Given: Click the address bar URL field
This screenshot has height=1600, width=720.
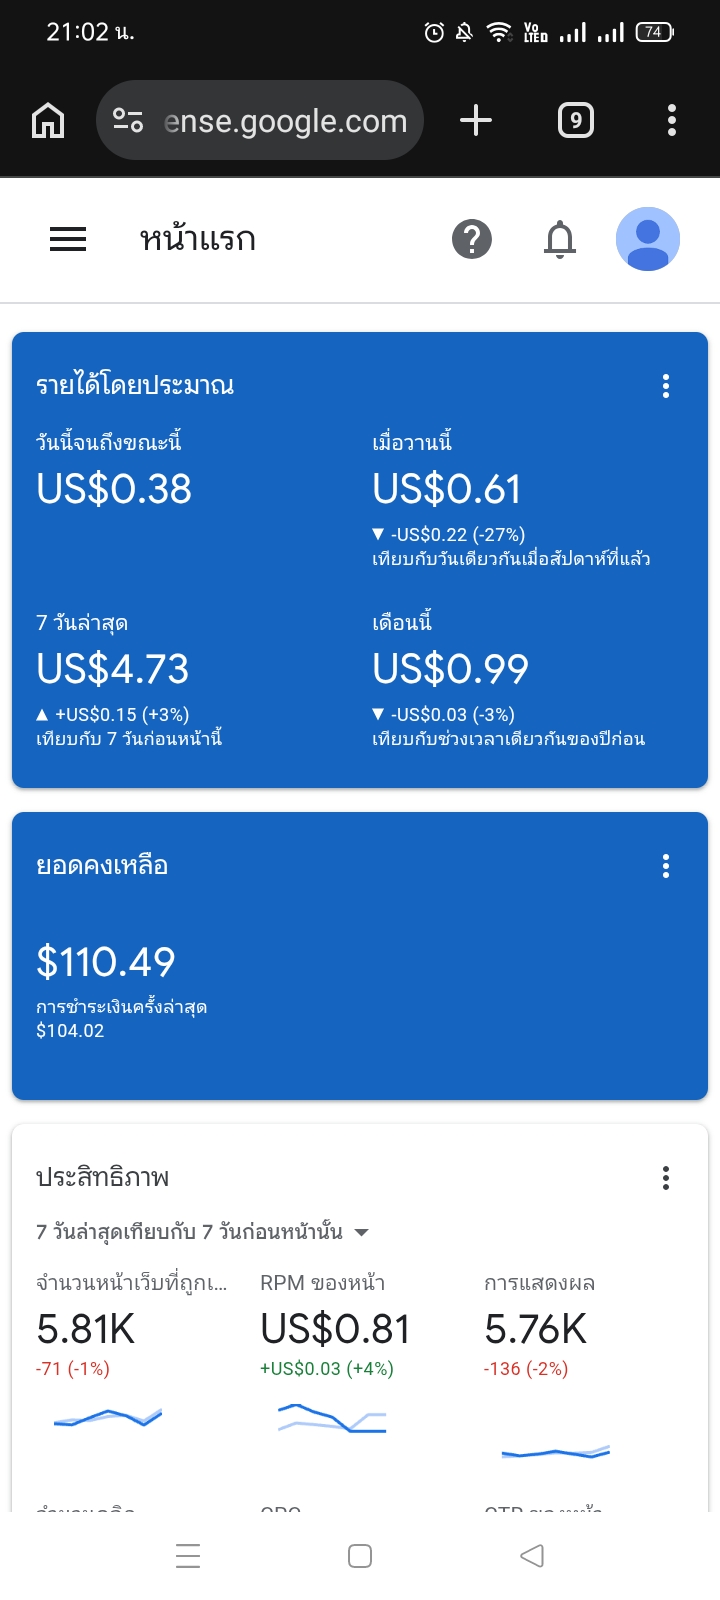Looking at the screenshot, I should coord(286,121).
